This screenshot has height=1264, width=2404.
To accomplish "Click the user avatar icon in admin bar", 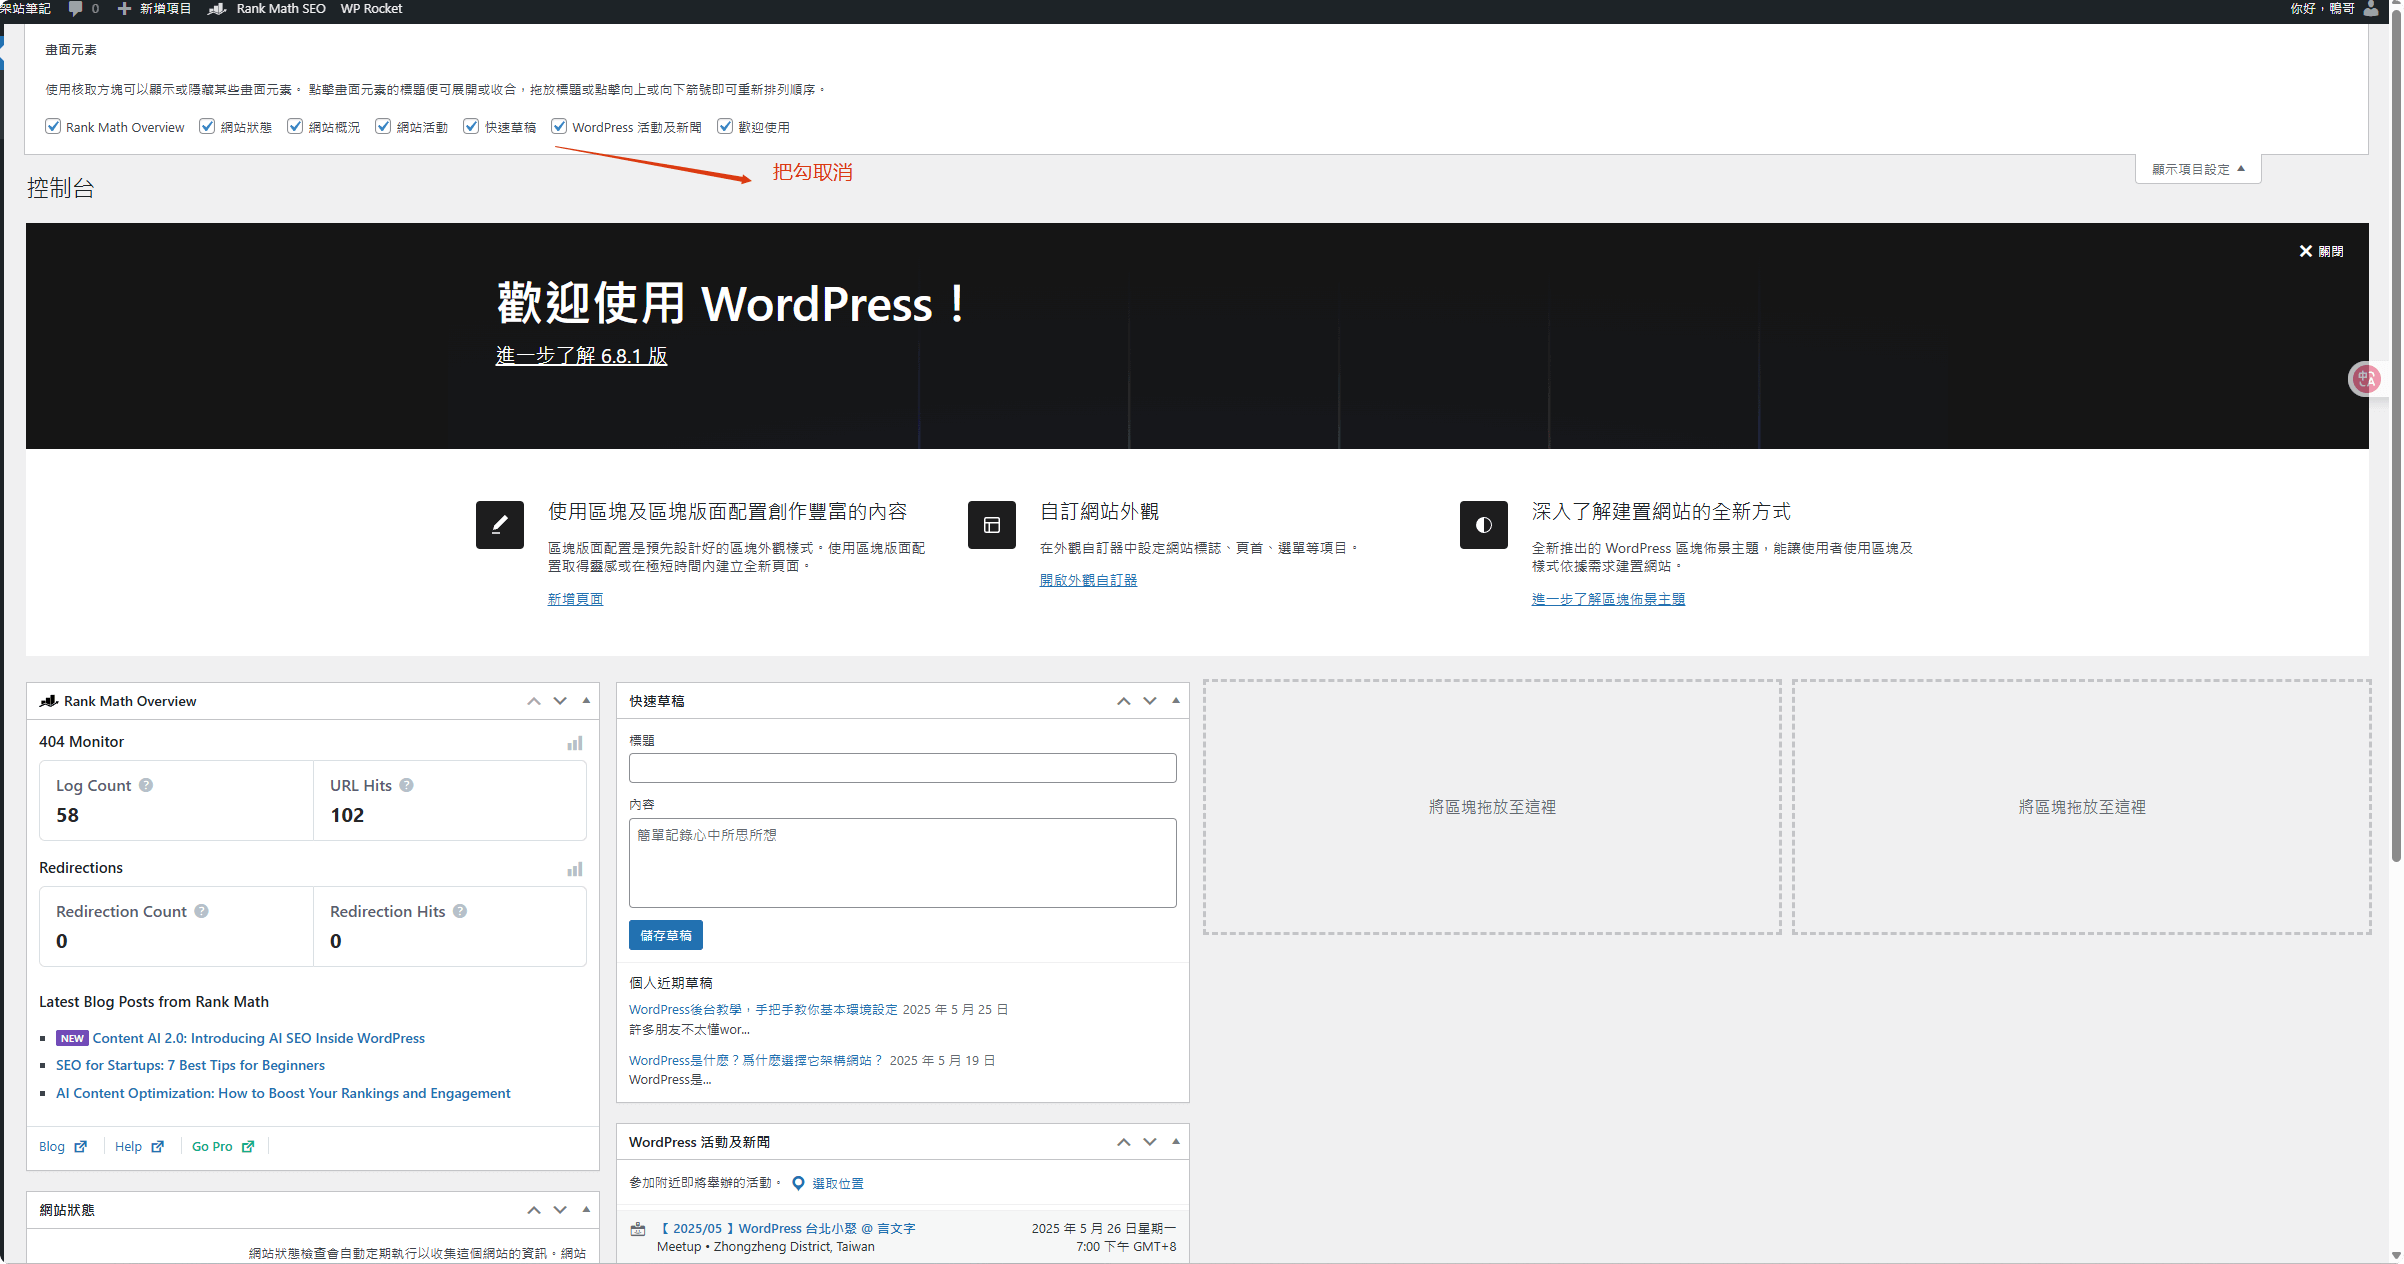I will 2371,9.
